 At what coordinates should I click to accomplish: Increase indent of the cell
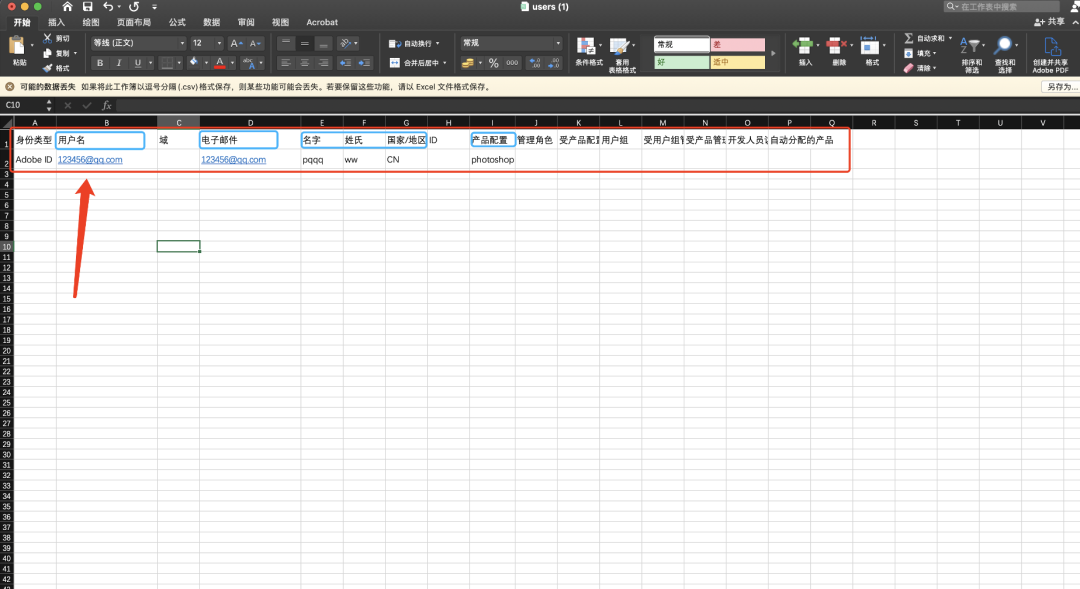point(364,63)
